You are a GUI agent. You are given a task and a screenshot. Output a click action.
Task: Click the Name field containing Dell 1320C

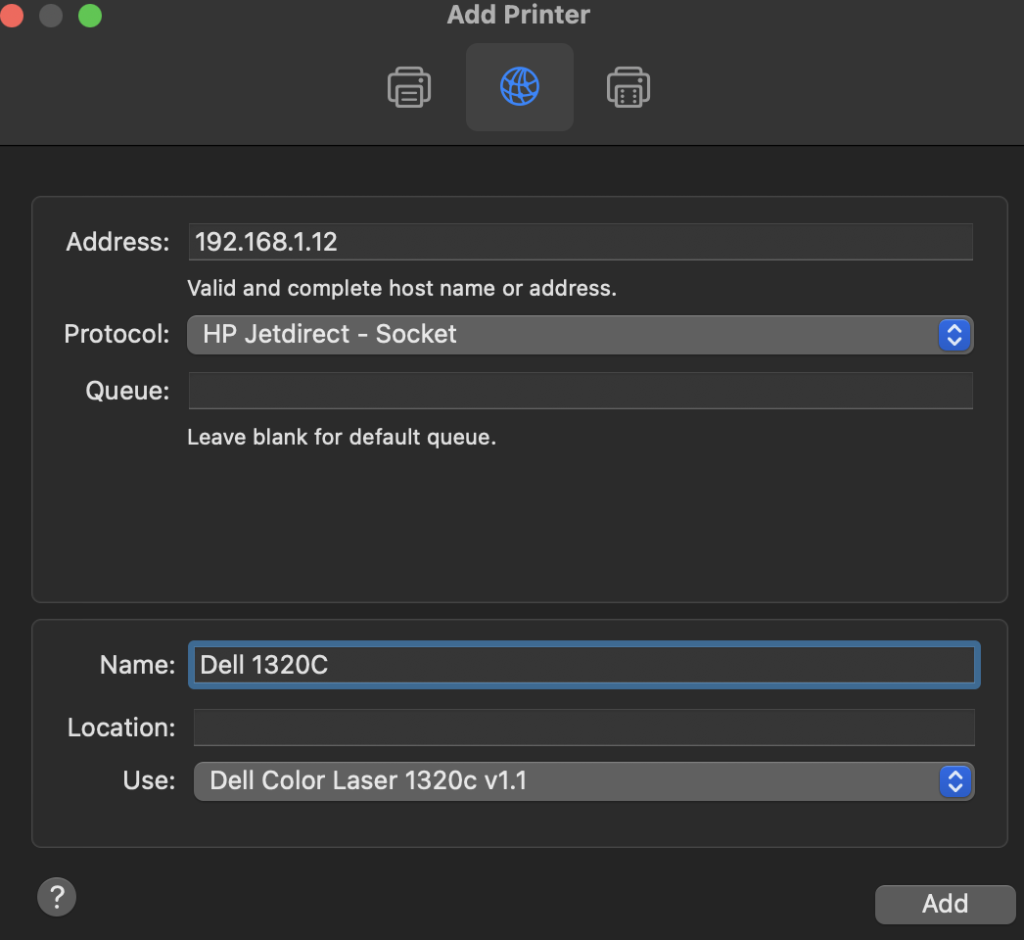pos(583,666)
